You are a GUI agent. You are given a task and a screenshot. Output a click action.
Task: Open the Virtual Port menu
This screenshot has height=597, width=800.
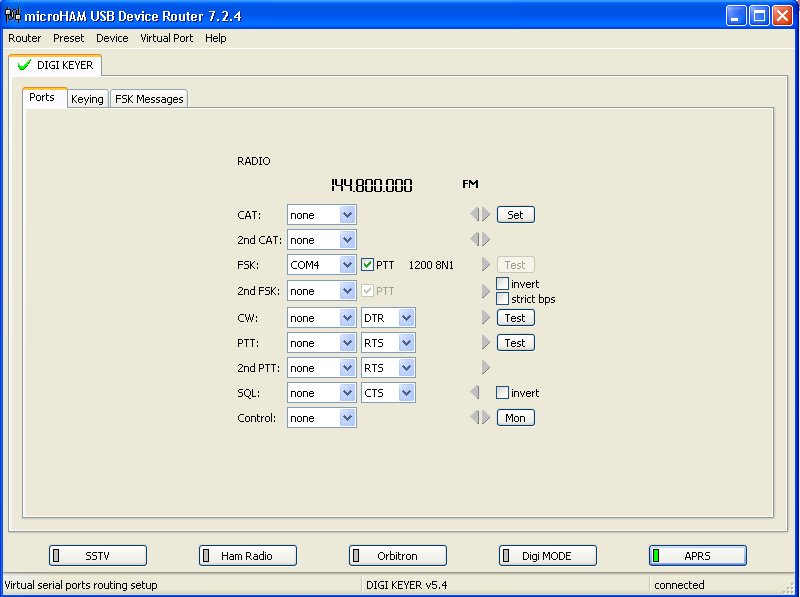(x=167, y=38)
